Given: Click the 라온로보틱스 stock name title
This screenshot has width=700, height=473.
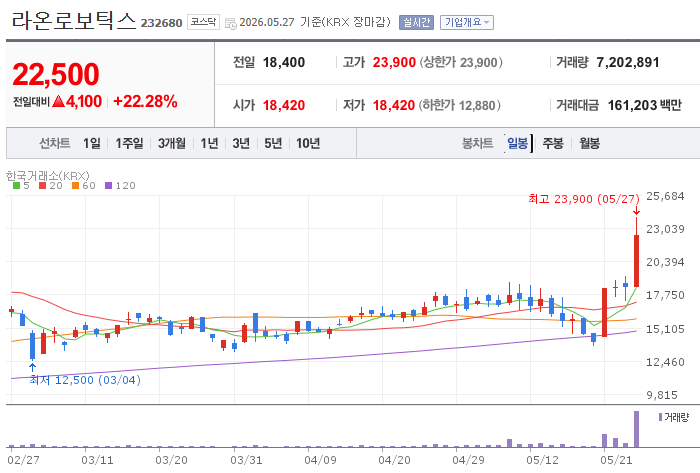Looking at the screenshot, I should click(x=73, y=21).
